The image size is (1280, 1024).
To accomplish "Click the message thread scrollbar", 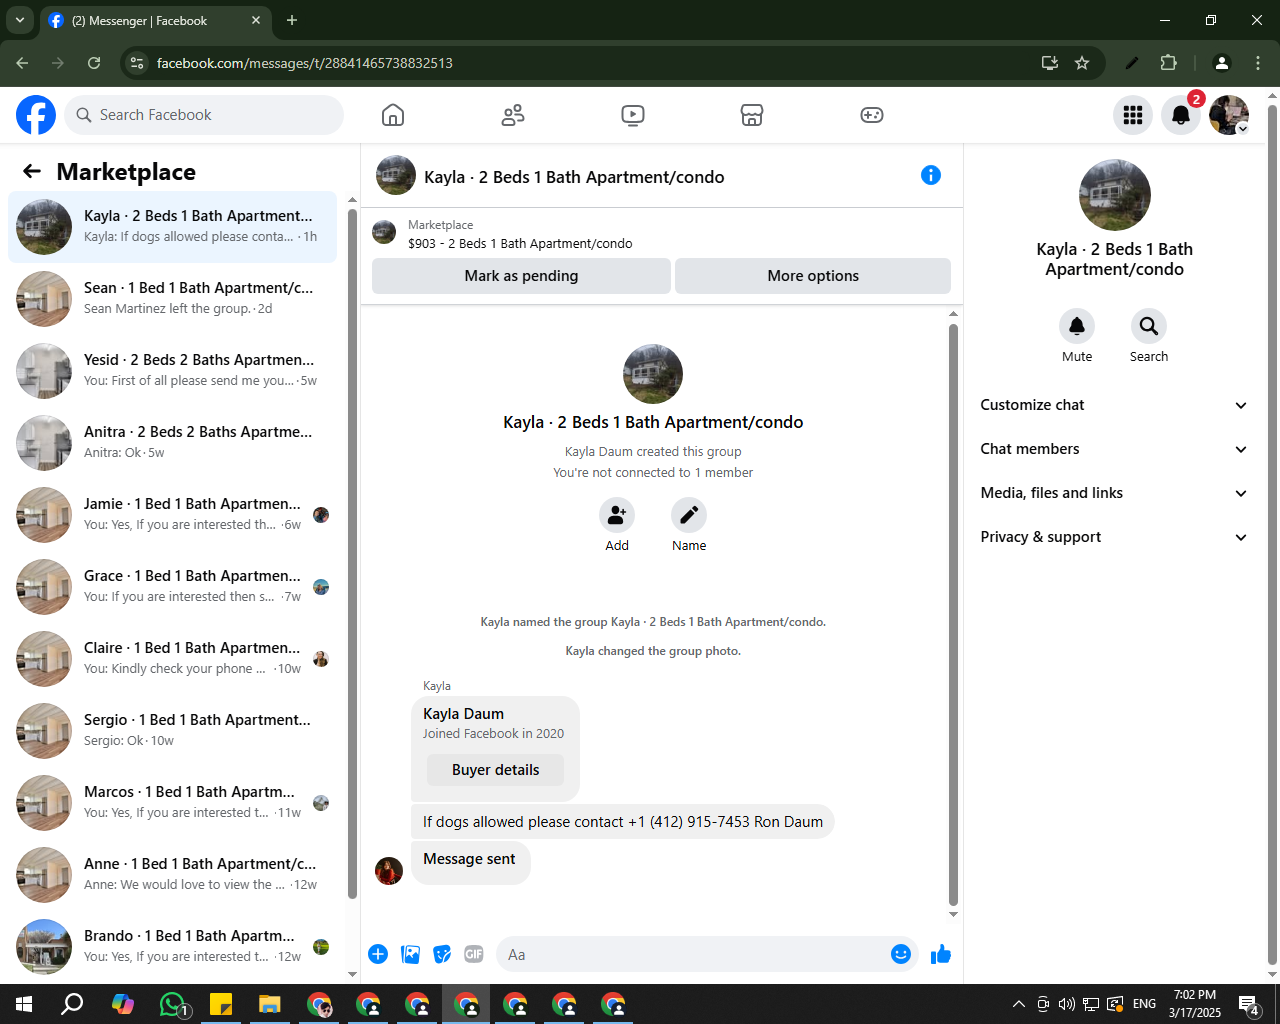I will point(953,615).
